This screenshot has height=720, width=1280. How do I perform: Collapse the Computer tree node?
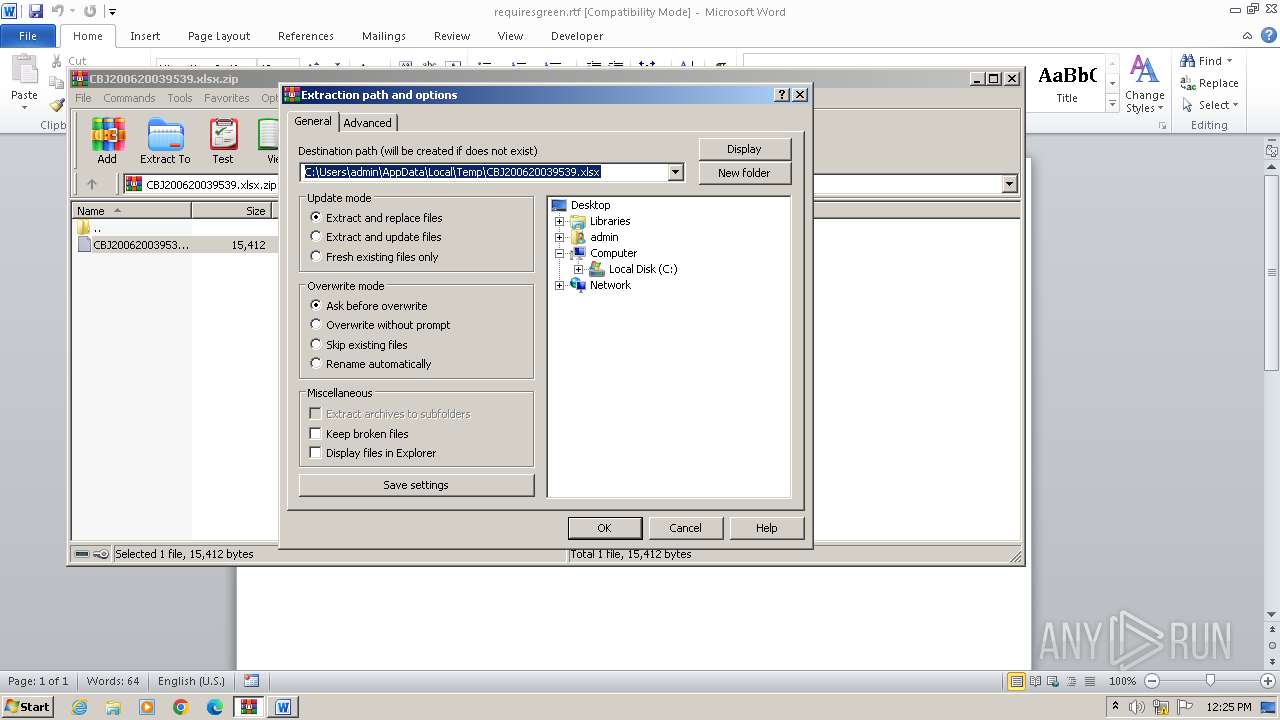(559, 253)
